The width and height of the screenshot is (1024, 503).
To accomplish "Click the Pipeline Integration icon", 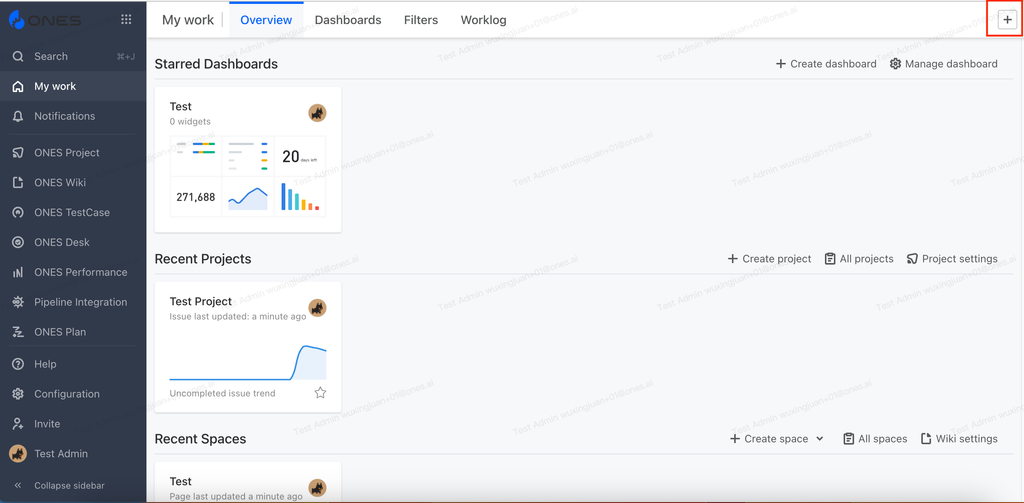I will point(18,302).
